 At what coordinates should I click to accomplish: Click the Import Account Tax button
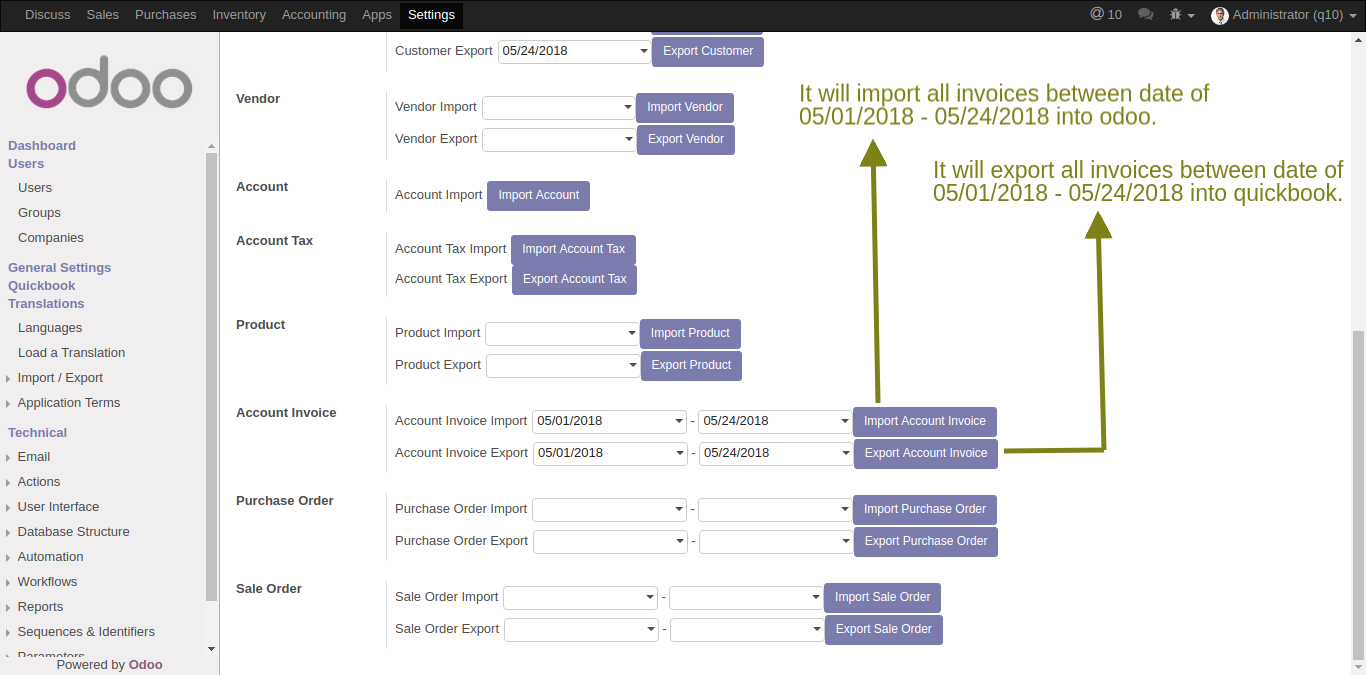tap(573, 249)
